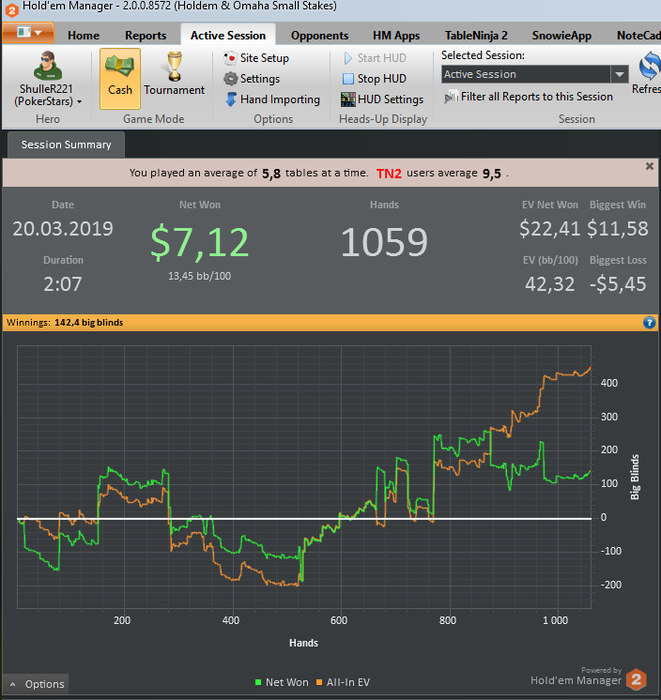The image size is (661, 700).
Task: Click the Hold'em Manager 2 logo at bottom
Action: pyautogui.click(x=636, y=679)
